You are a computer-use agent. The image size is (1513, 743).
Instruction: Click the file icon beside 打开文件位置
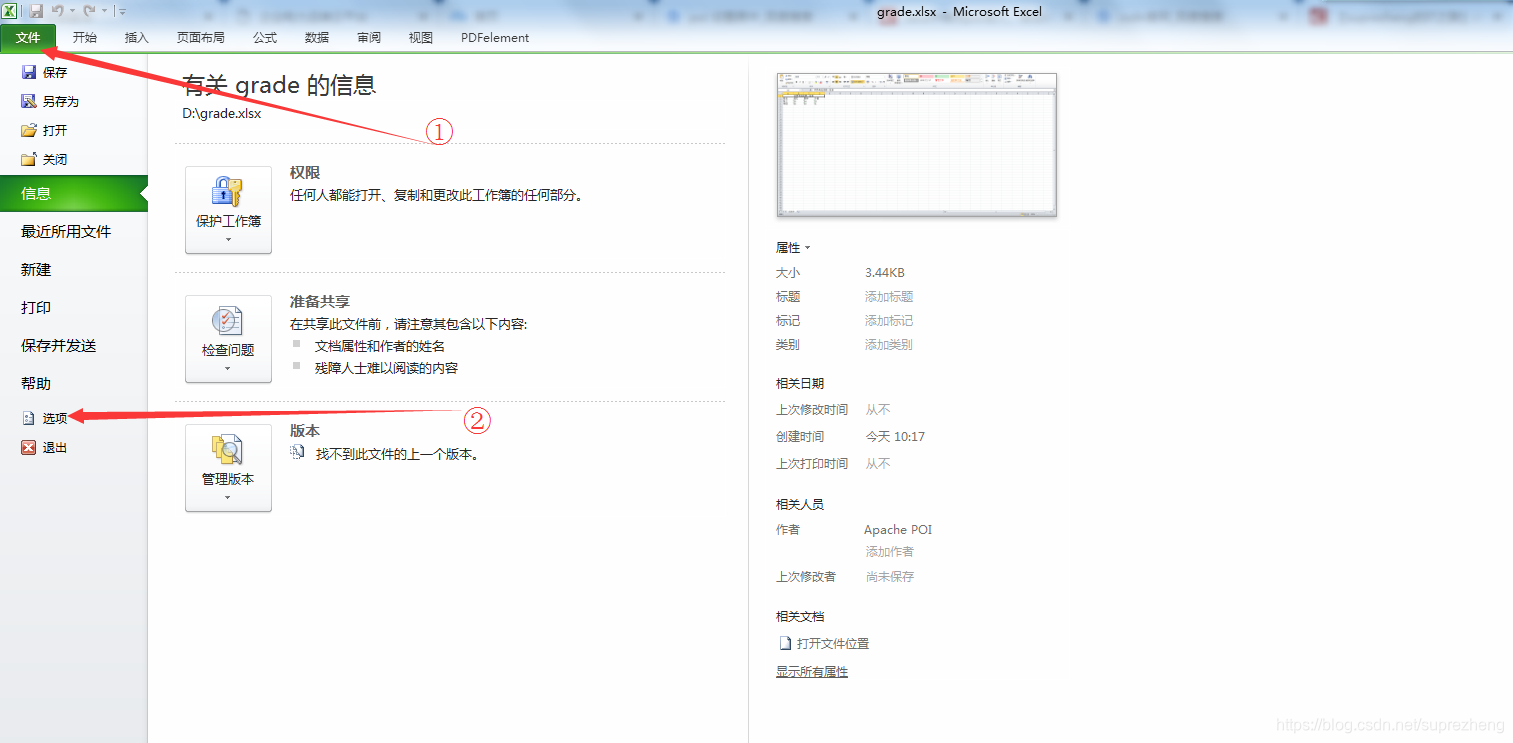[785, 644]
